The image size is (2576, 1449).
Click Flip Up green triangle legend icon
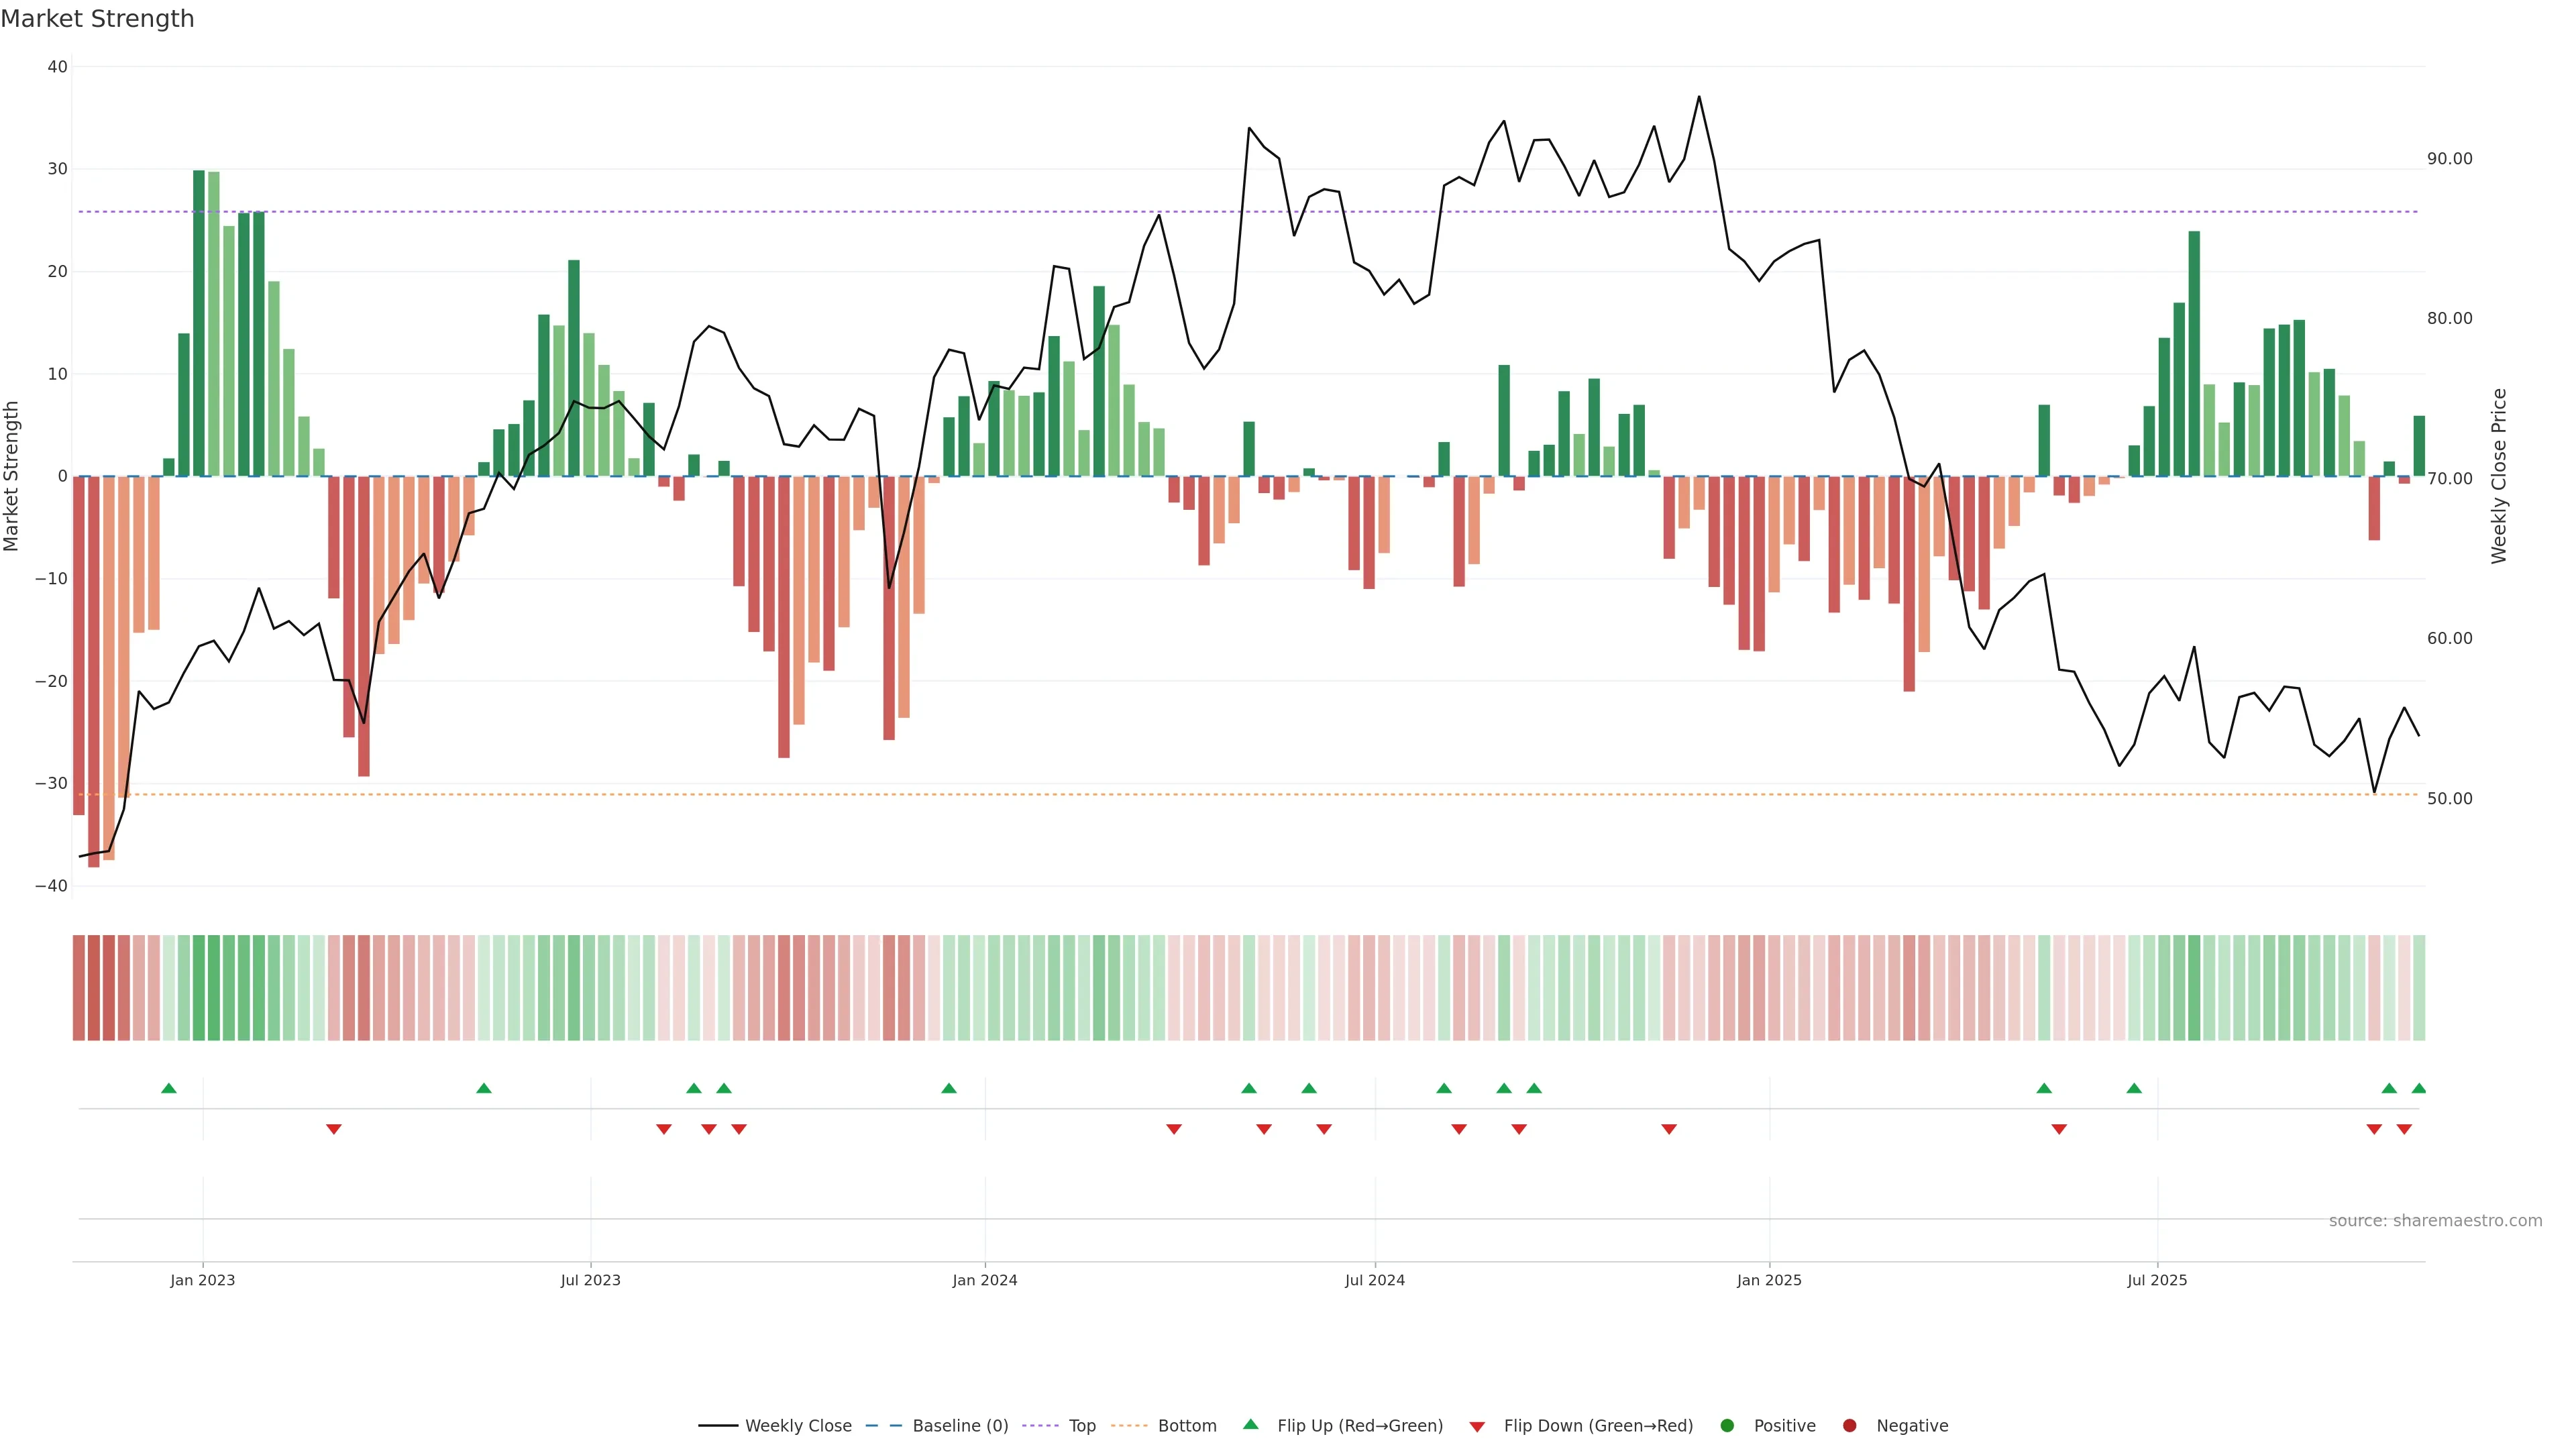(1250, 1424)
